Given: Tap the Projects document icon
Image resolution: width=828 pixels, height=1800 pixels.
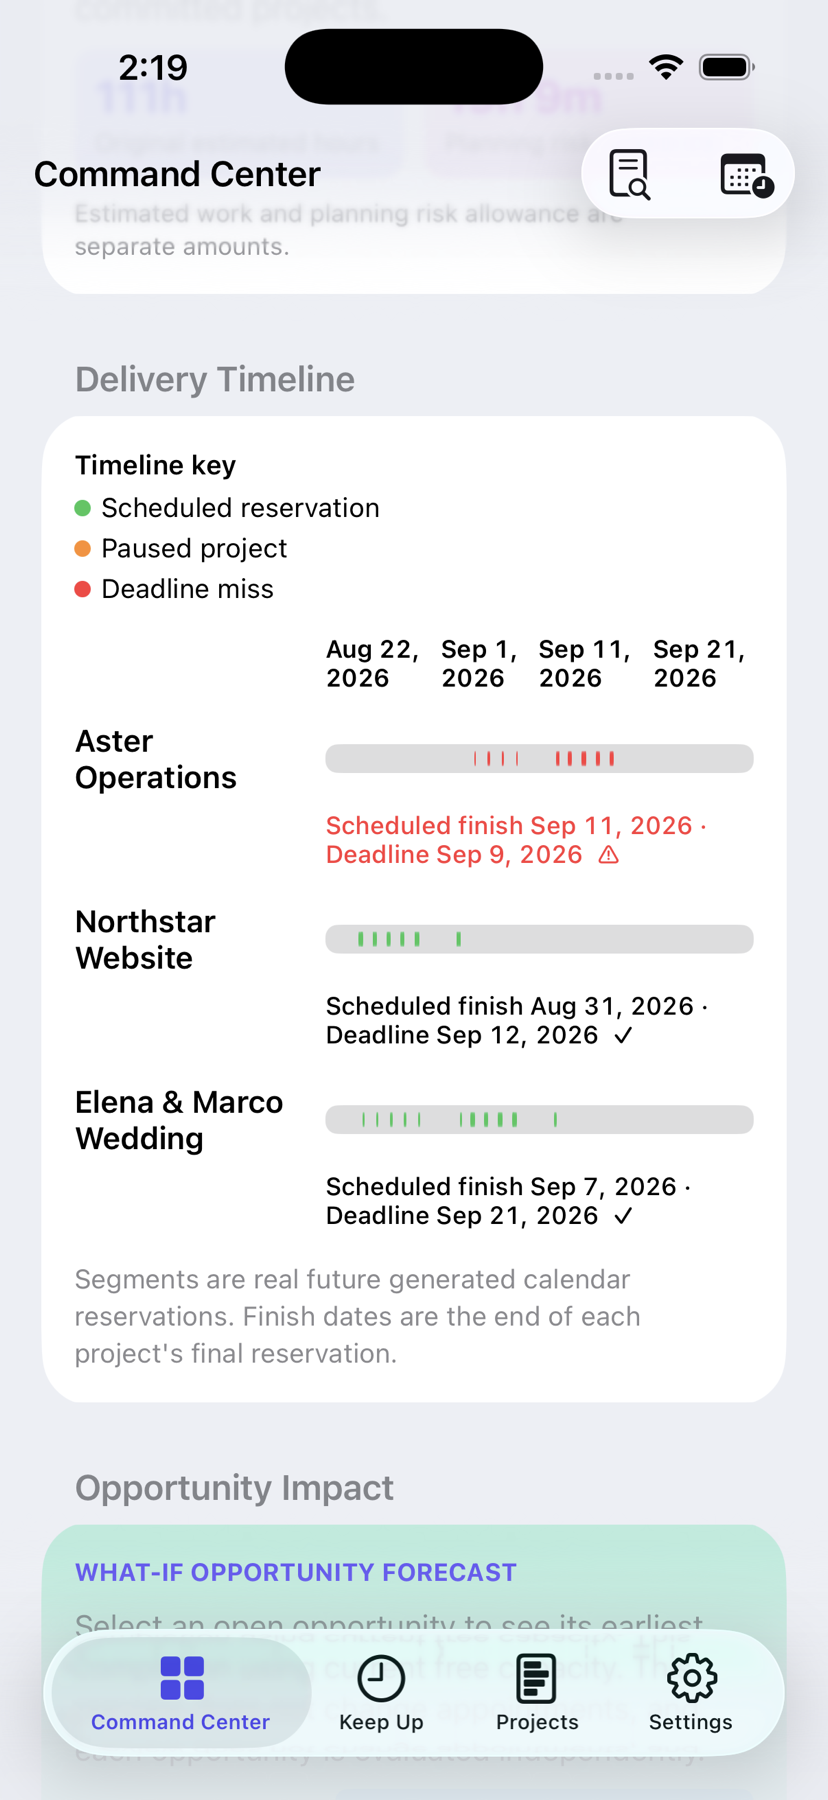Looking at the screenshot, I should pos(536,1678).
